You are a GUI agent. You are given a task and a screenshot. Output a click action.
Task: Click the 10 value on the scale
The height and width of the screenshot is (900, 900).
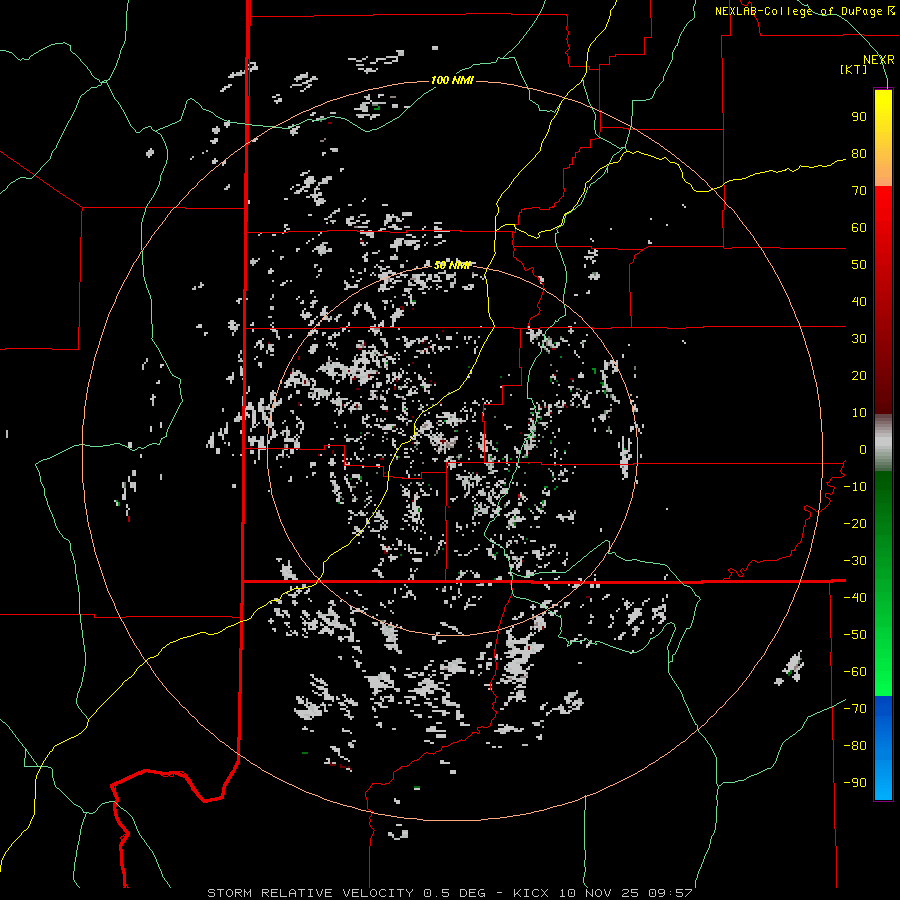[859, 413]
